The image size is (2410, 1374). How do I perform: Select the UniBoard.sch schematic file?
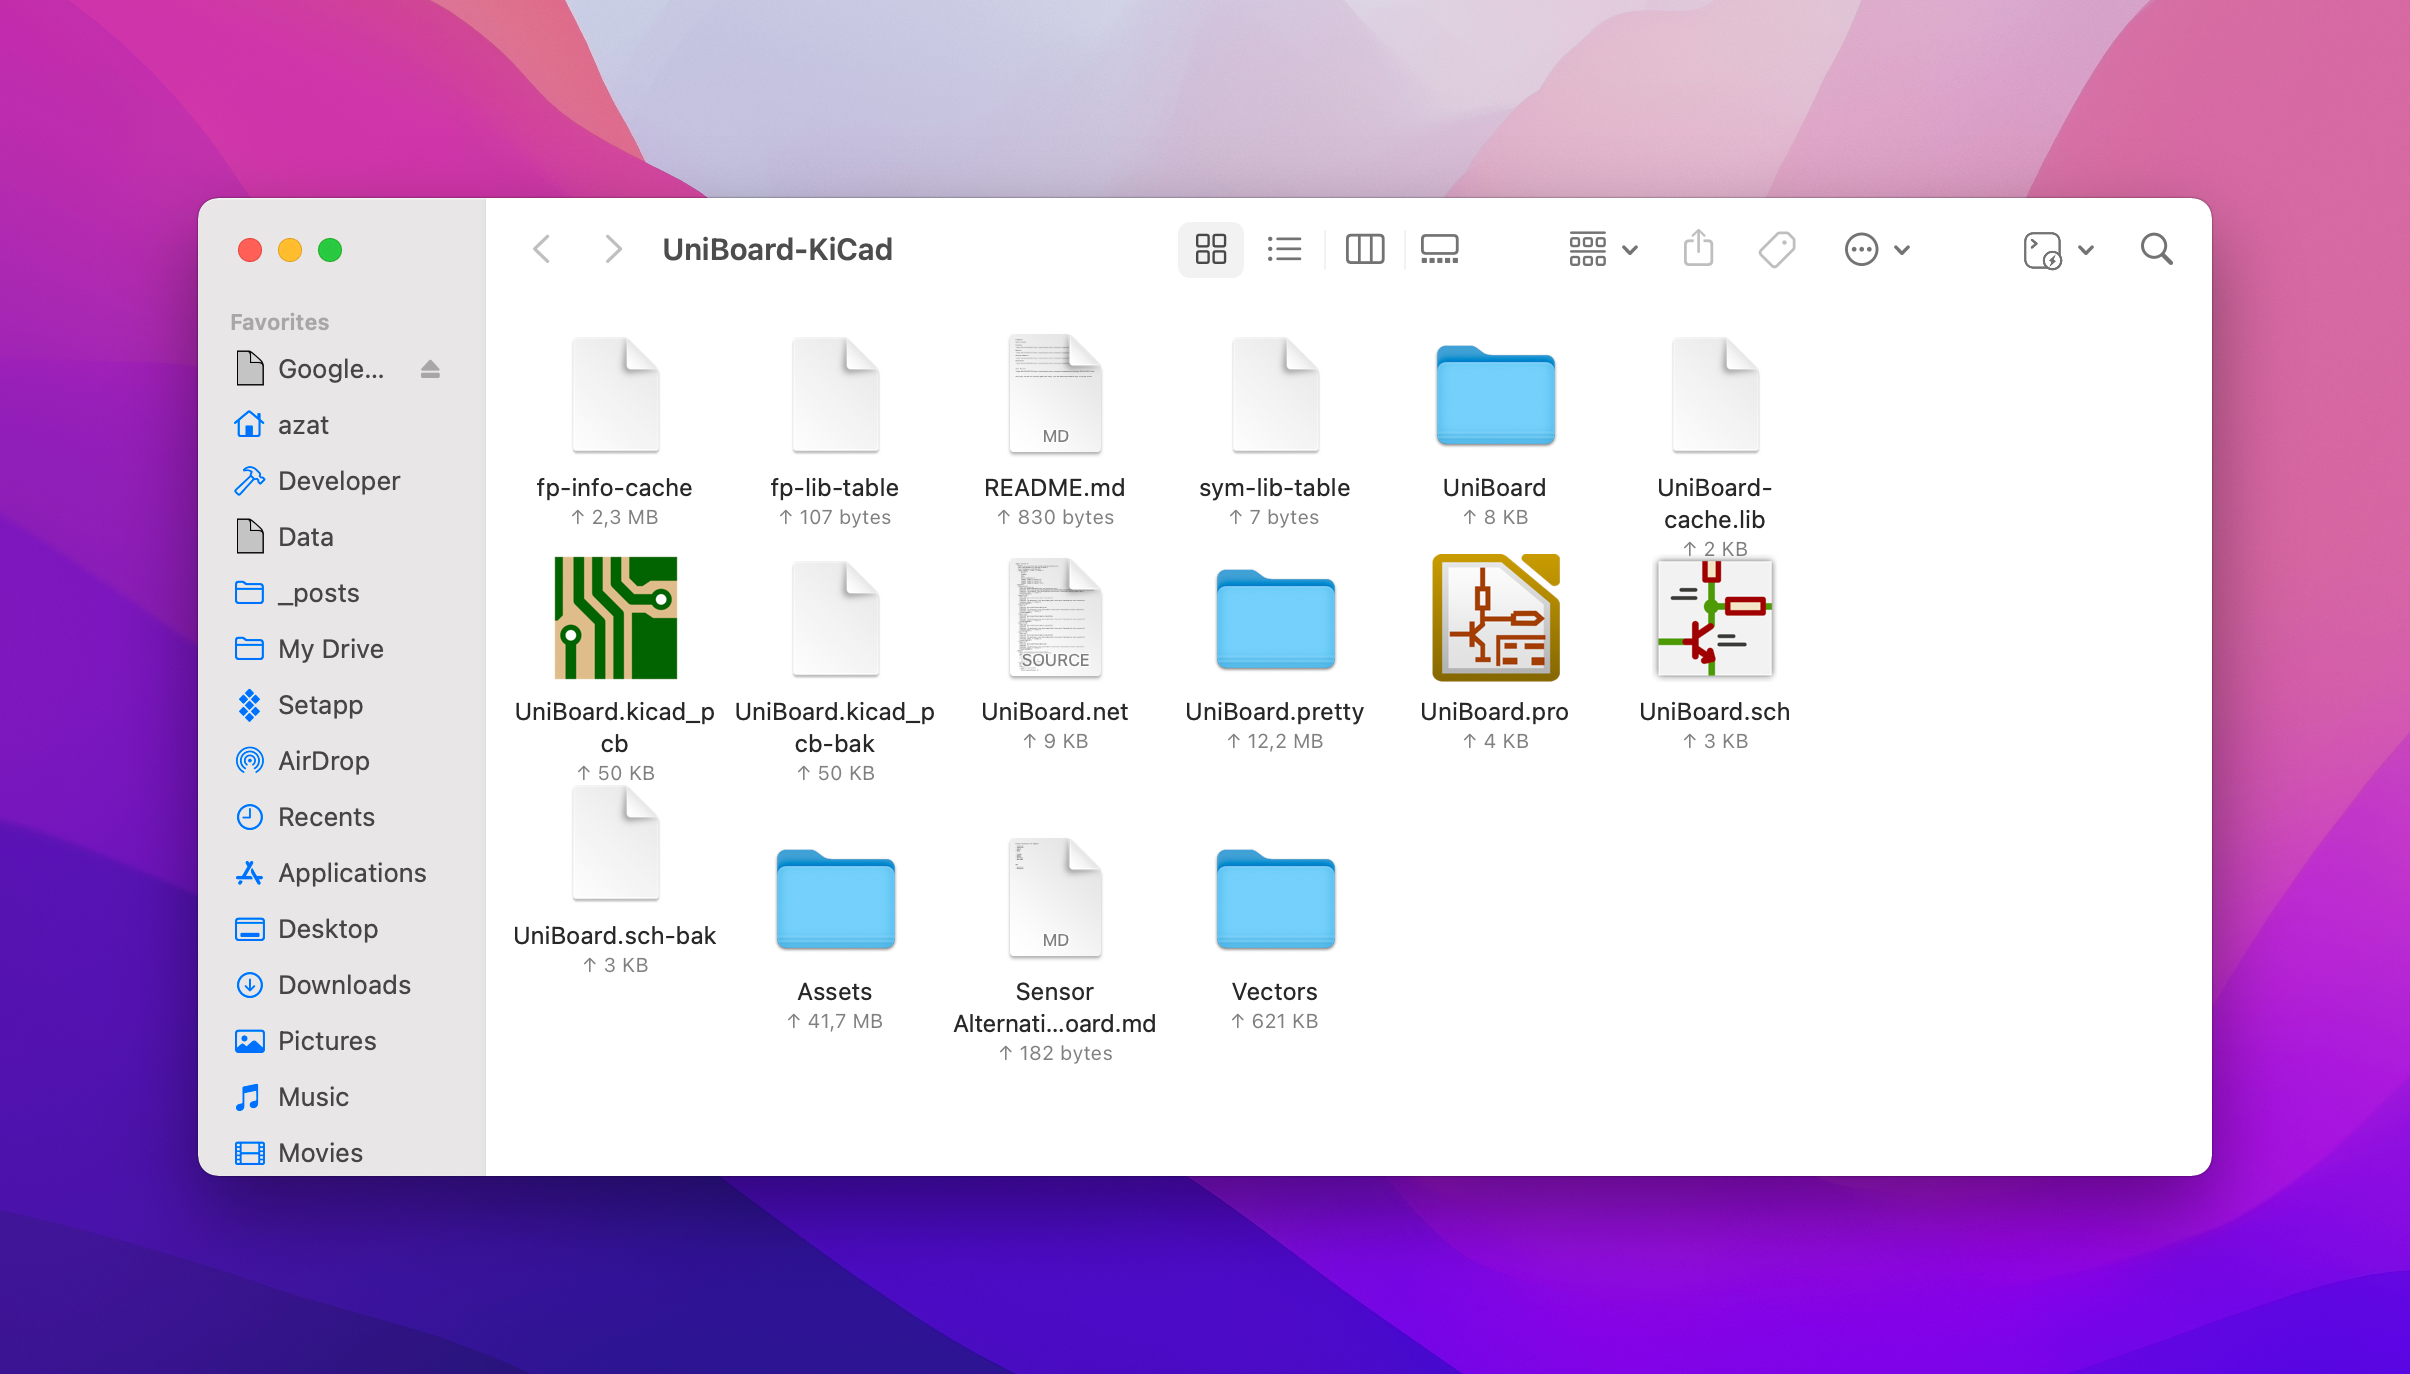point(1714,618)
